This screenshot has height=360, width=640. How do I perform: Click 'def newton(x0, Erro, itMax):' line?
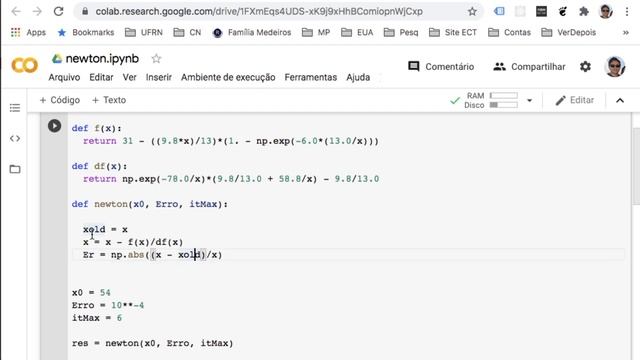pos(150,204)
